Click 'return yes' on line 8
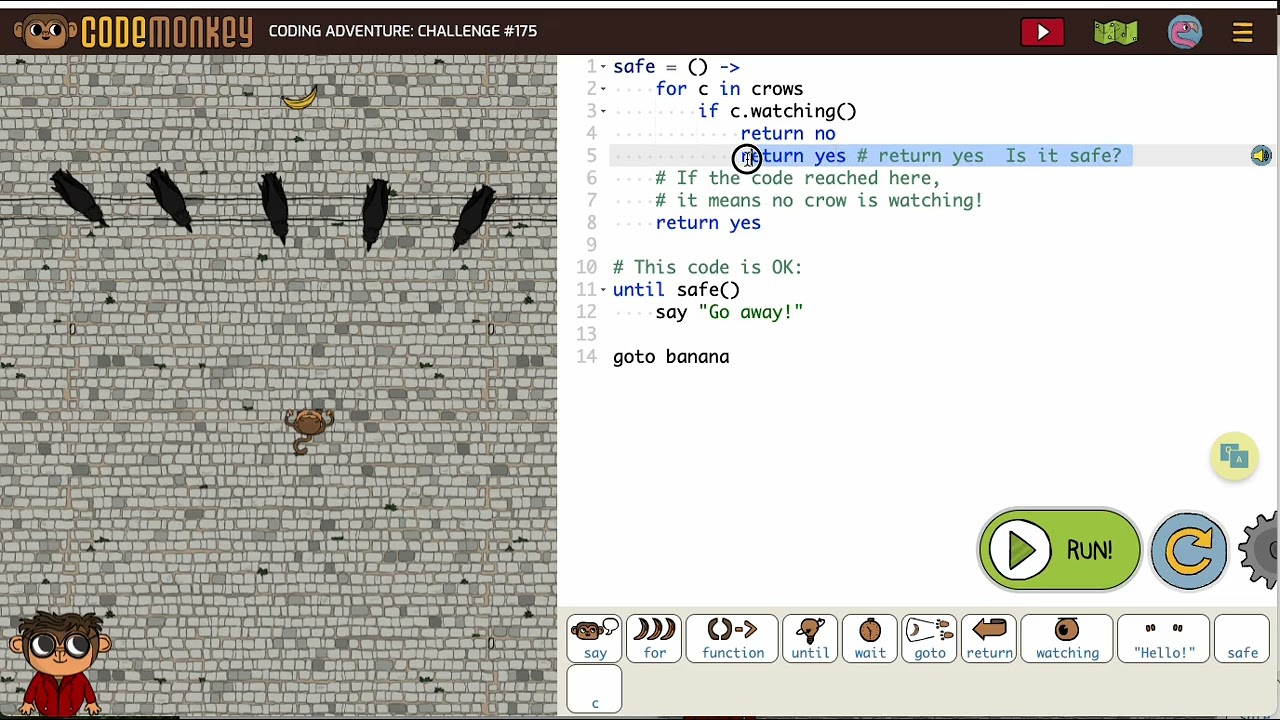Image resolution: width=1280 pixels, height=720 pixels. pos(708,223)
